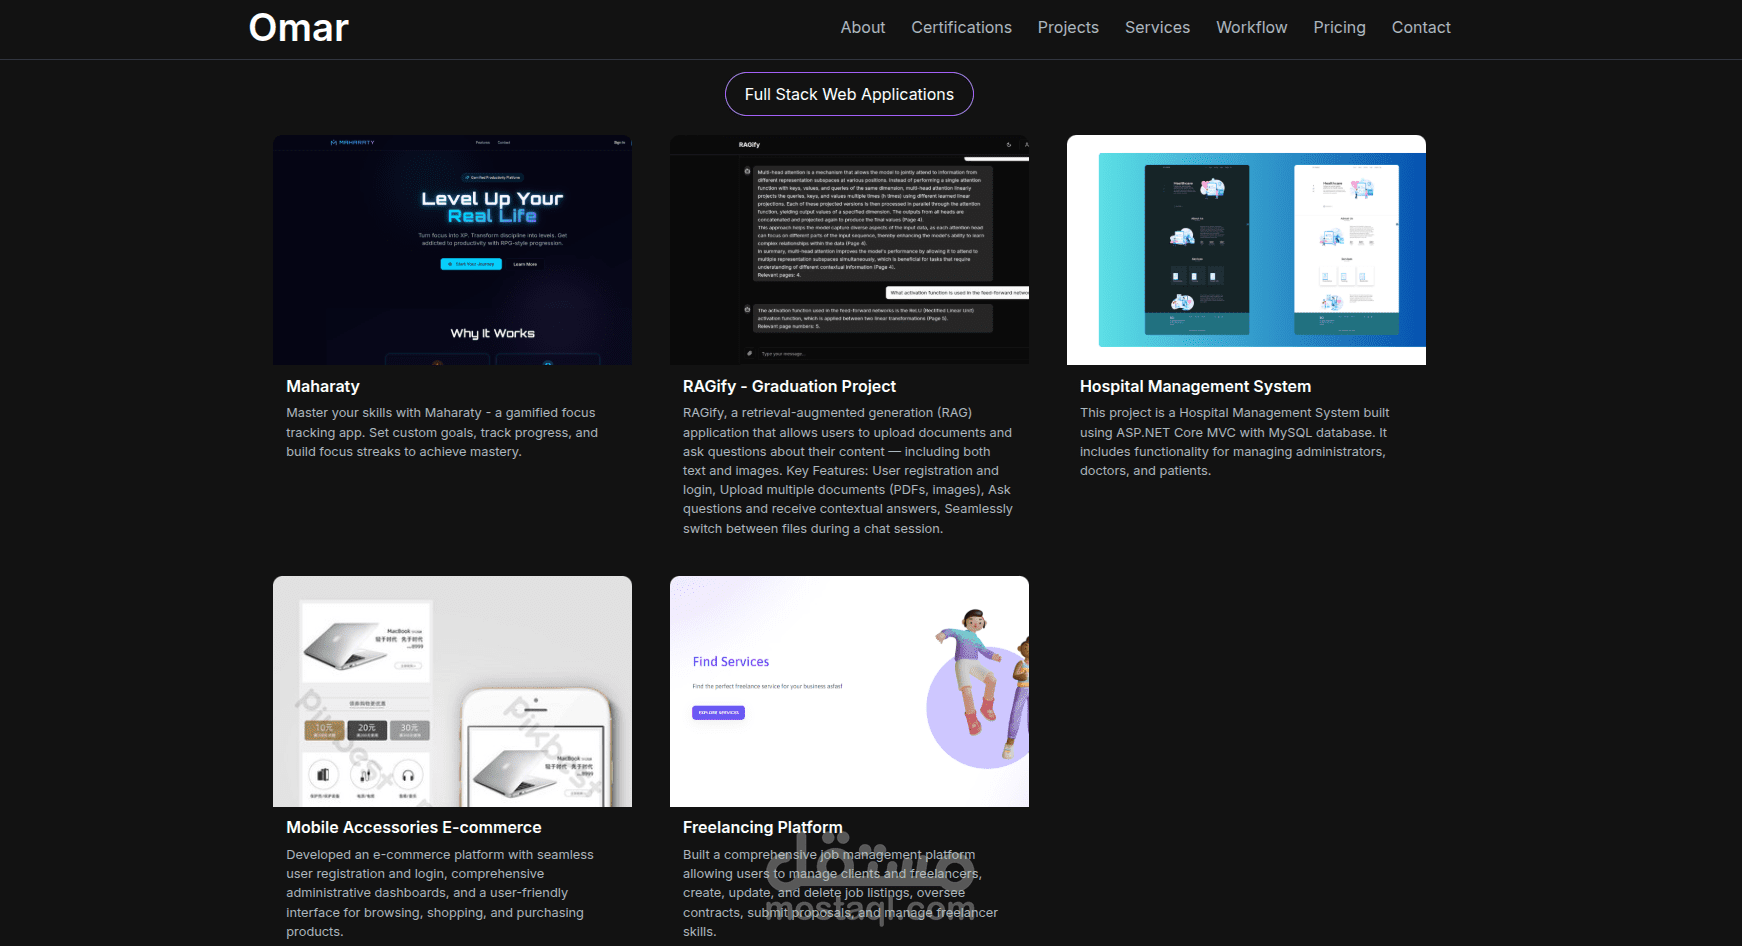Click the Hospital Management System description text
1742x946 pixels.
1235,442
